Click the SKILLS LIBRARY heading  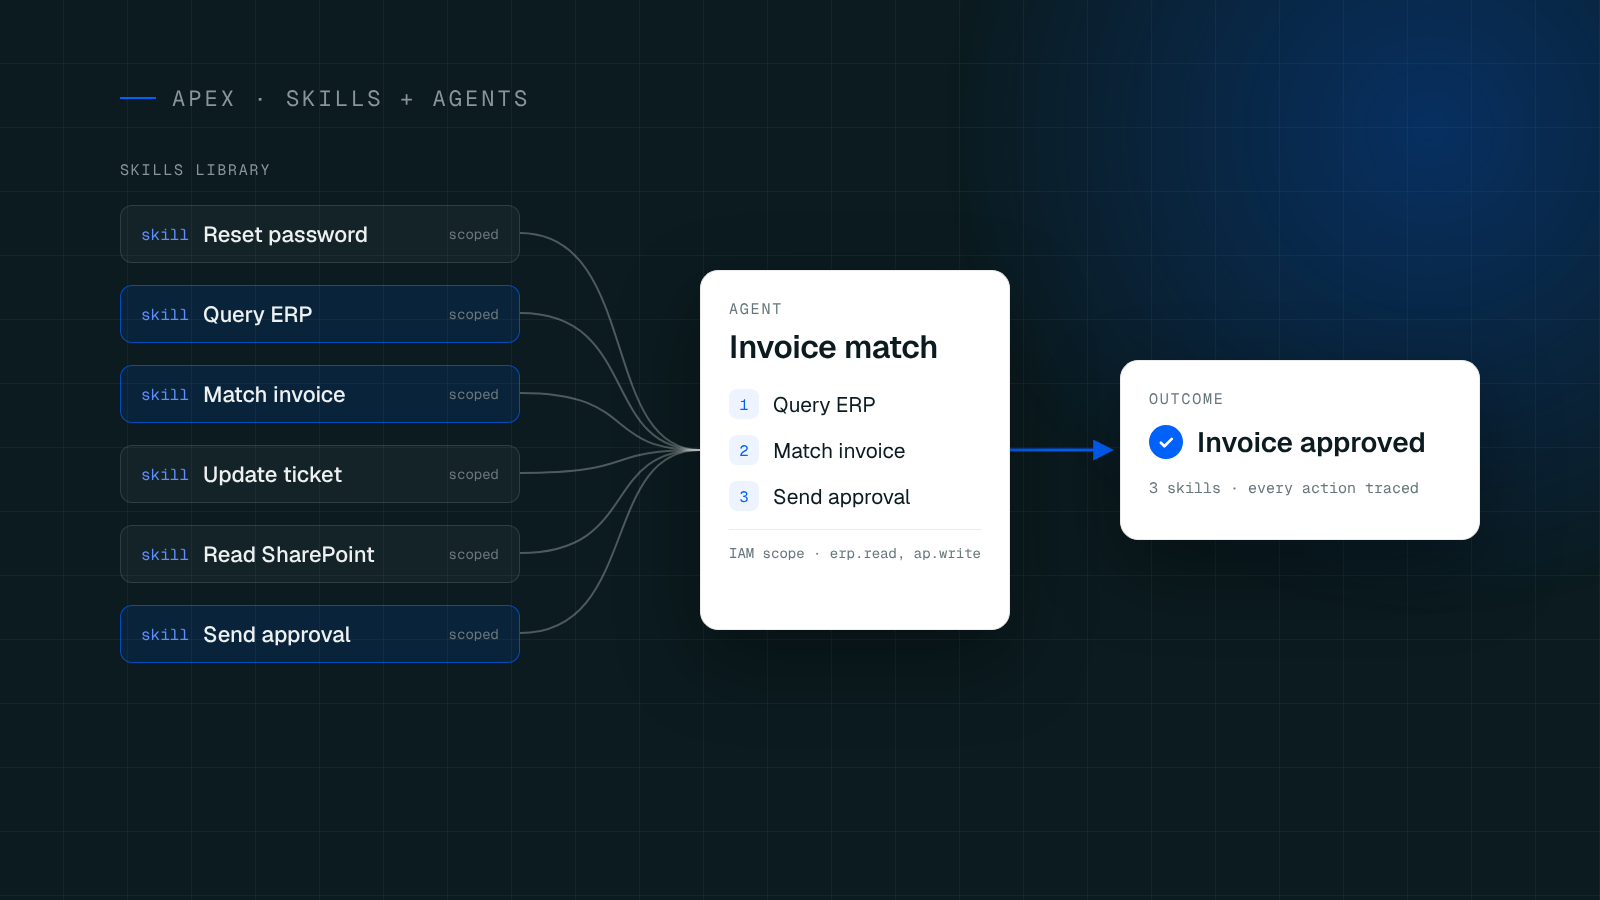(195, 170)
